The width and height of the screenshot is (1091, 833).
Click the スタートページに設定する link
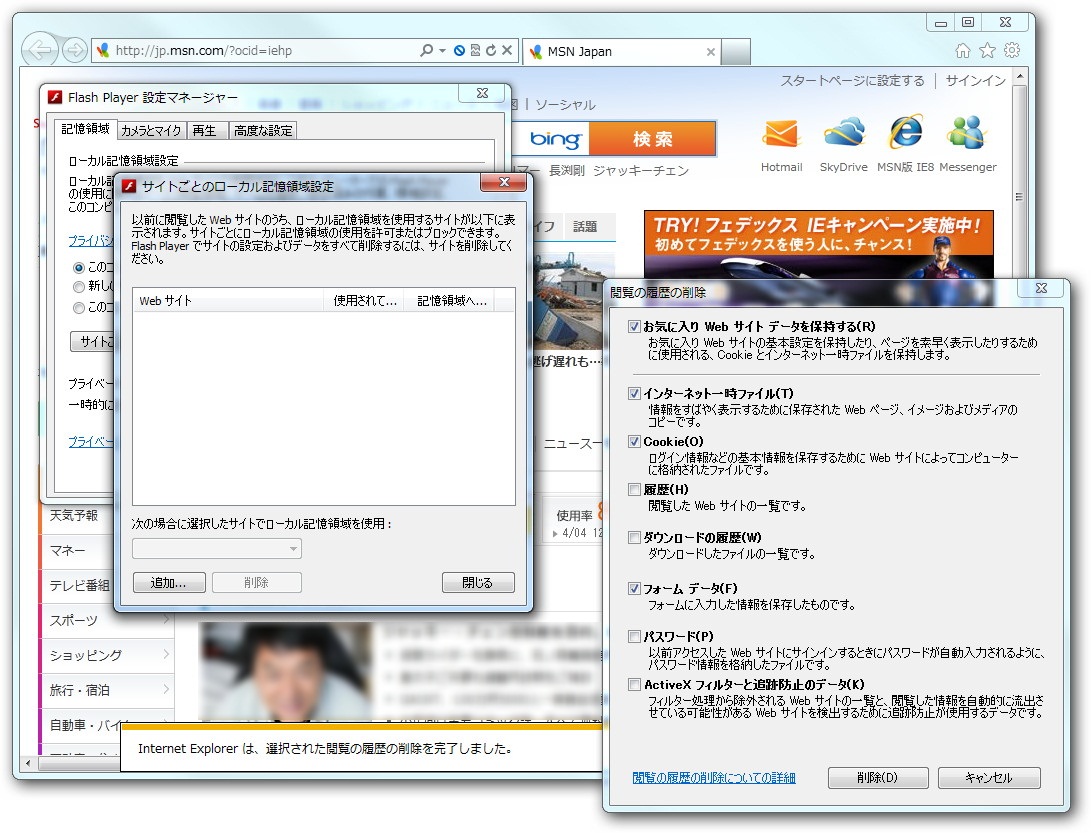(851, 81)
